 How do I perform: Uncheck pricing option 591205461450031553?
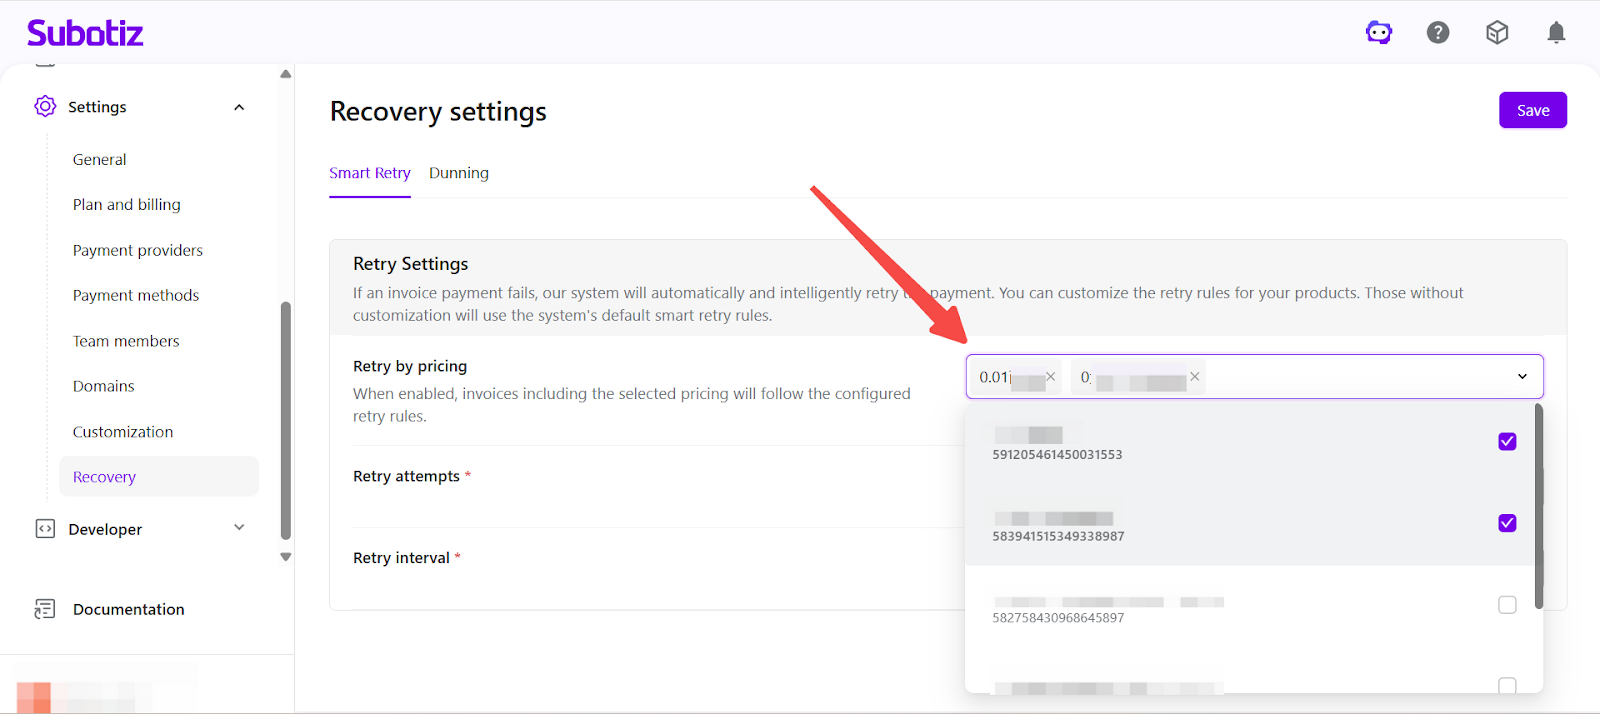click(1507, 441)
